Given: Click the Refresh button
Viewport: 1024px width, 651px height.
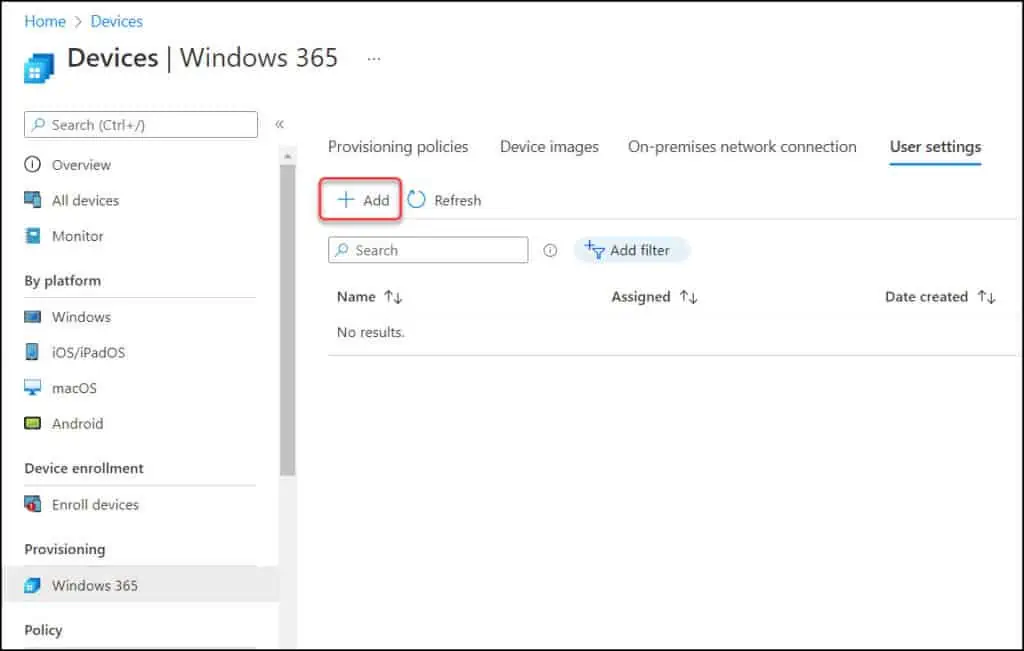Looking at the screenshot, I should (444, 200).
